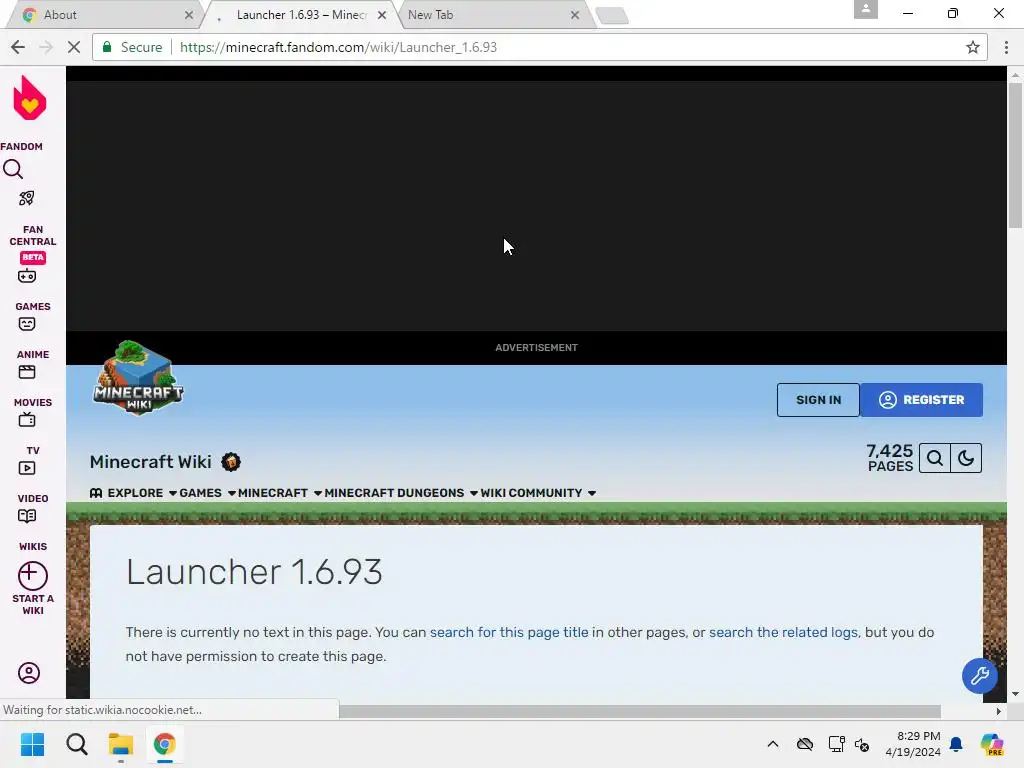Open Movies clapperboard icon in sidebar
Viewport: 1024px width, 768px height.
27,372
